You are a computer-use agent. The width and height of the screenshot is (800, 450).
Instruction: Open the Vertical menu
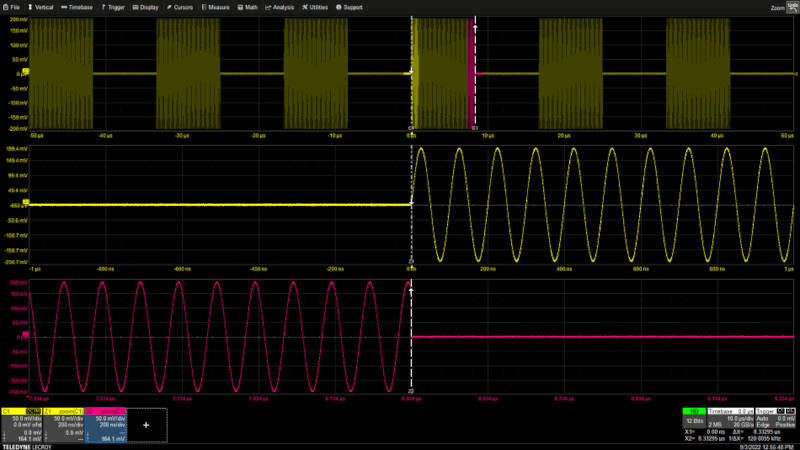pos(40,7)
